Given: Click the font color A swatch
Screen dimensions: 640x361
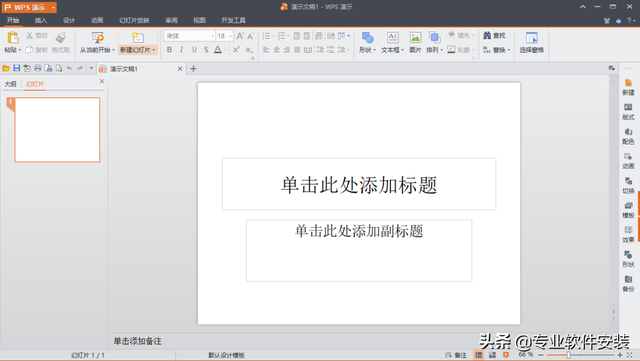Looking at the screenshot, I should coord(218,50).
